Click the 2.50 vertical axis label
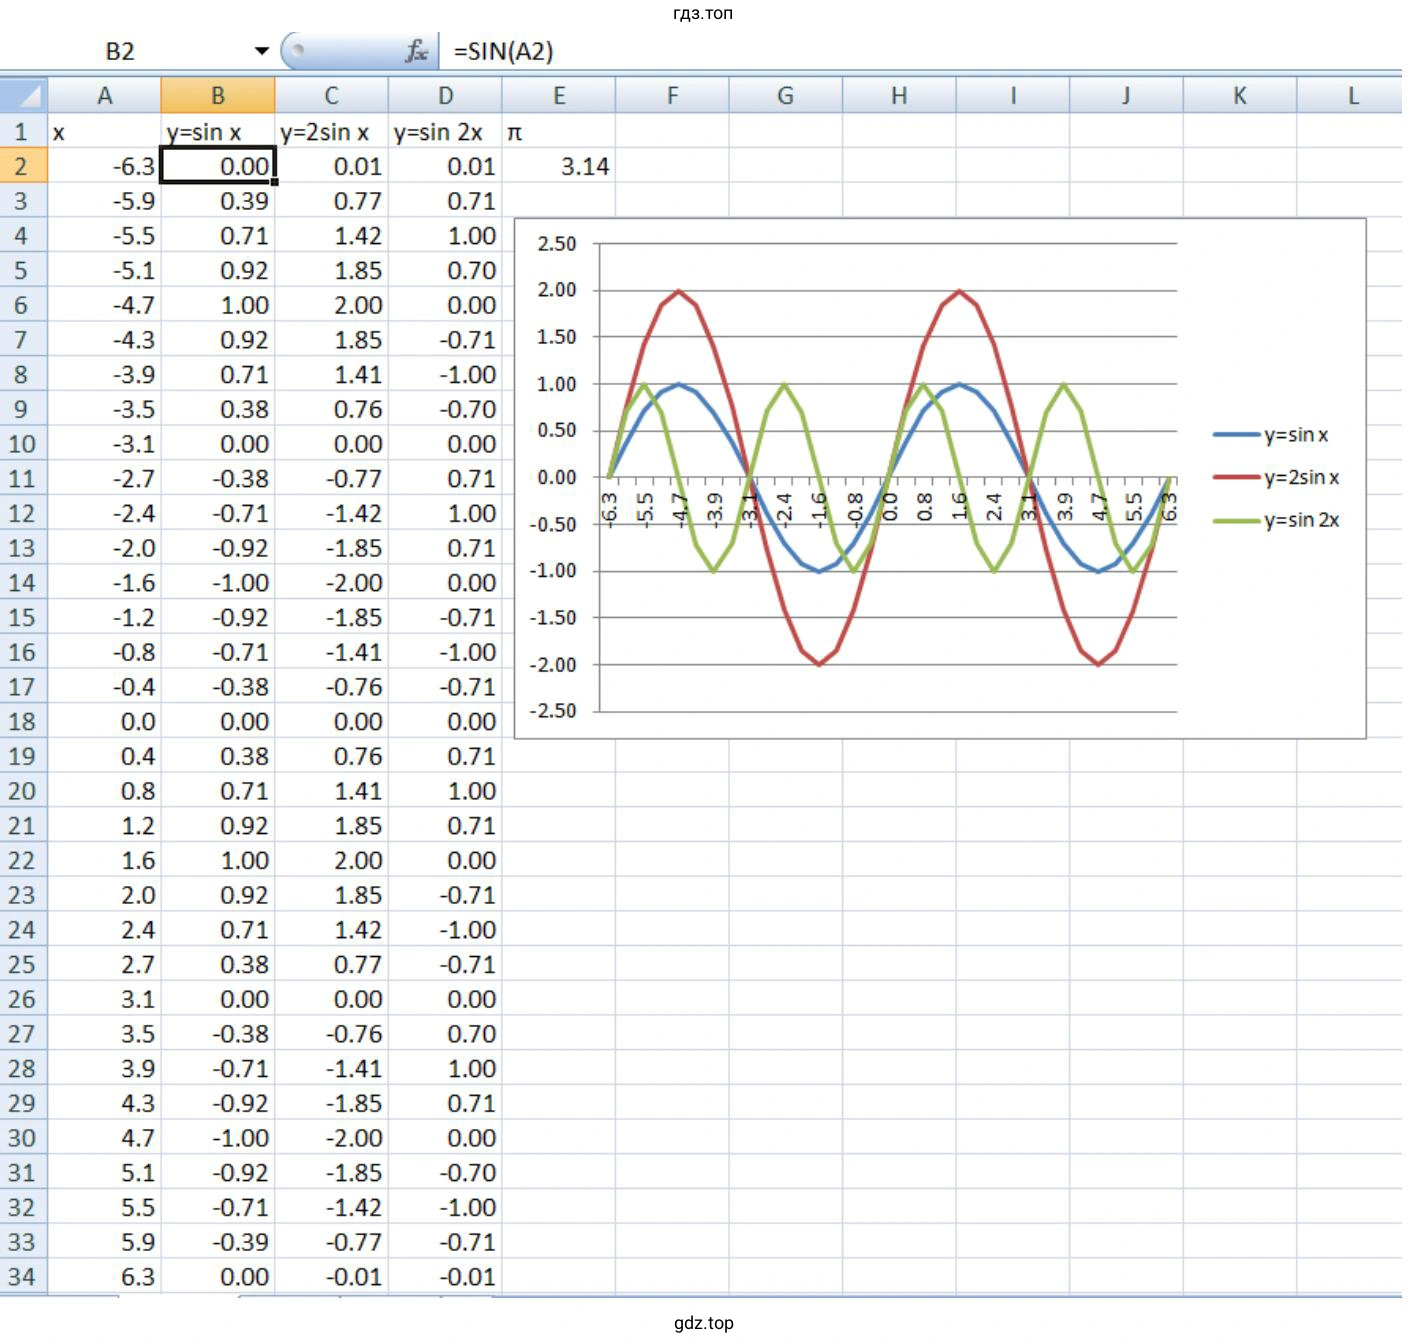This screenshot has height=1343, width=1409. [x=557, y=243]
